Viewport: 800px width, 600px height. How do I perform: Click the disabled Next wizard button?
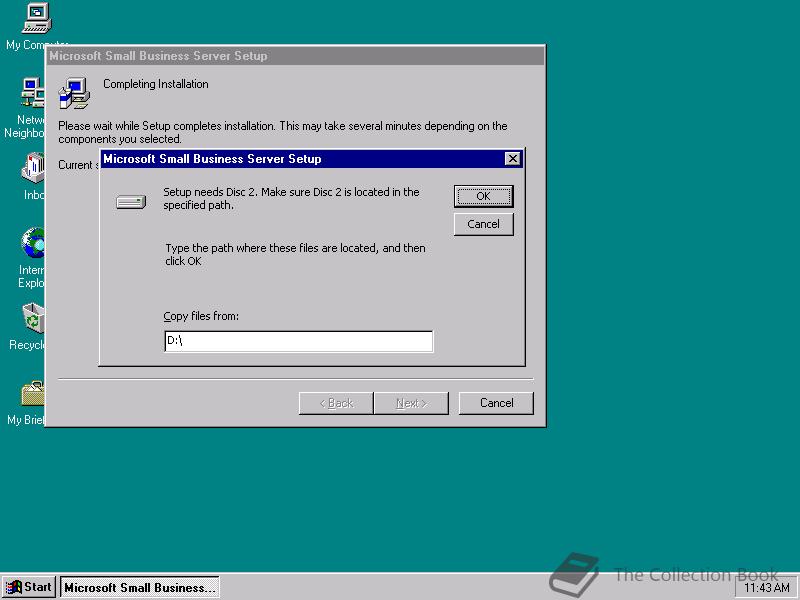(411, 403)
